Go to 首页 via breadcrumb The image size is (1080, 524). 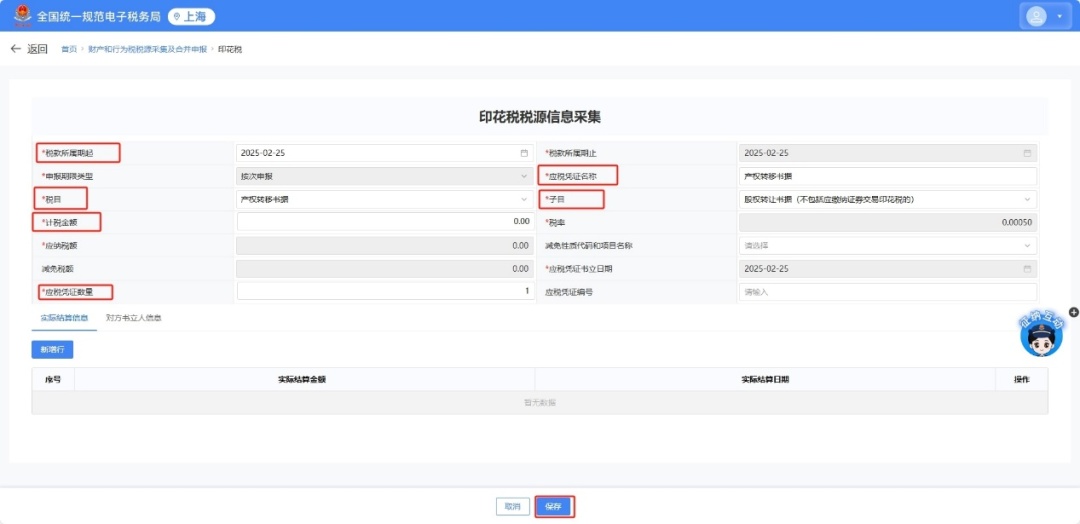point(69,49)
